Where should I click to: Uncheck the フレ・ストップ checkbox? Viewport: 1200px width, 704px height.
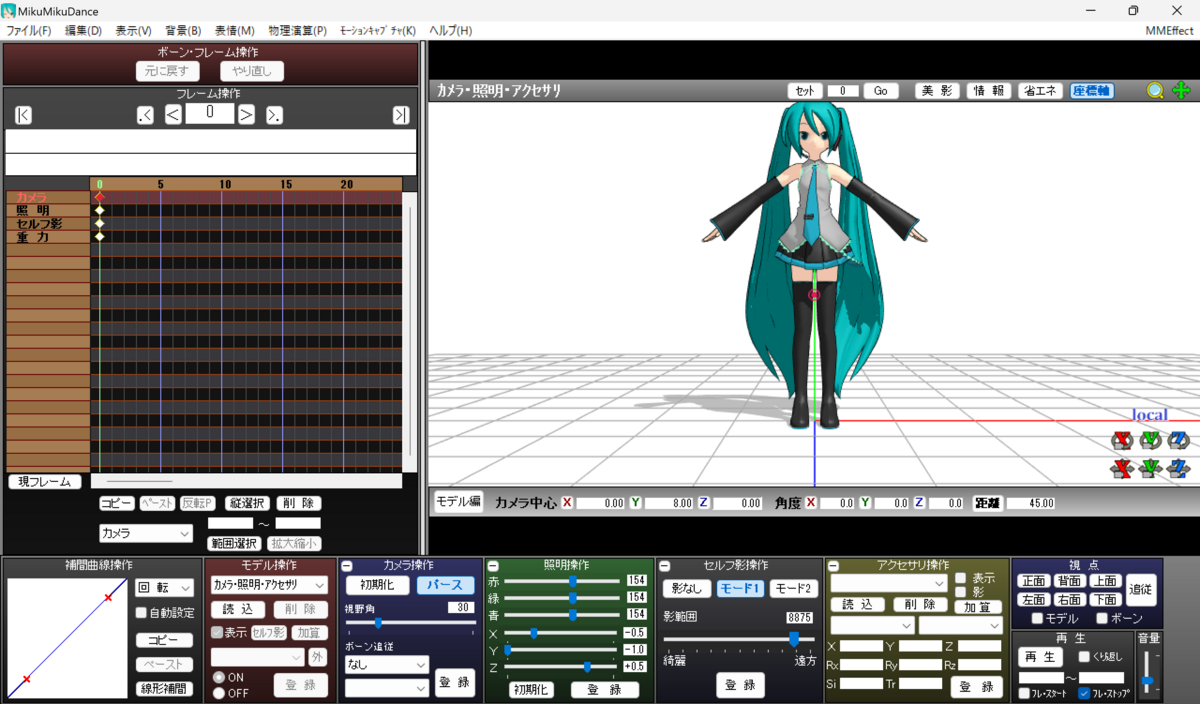(x=1085, y=693)
